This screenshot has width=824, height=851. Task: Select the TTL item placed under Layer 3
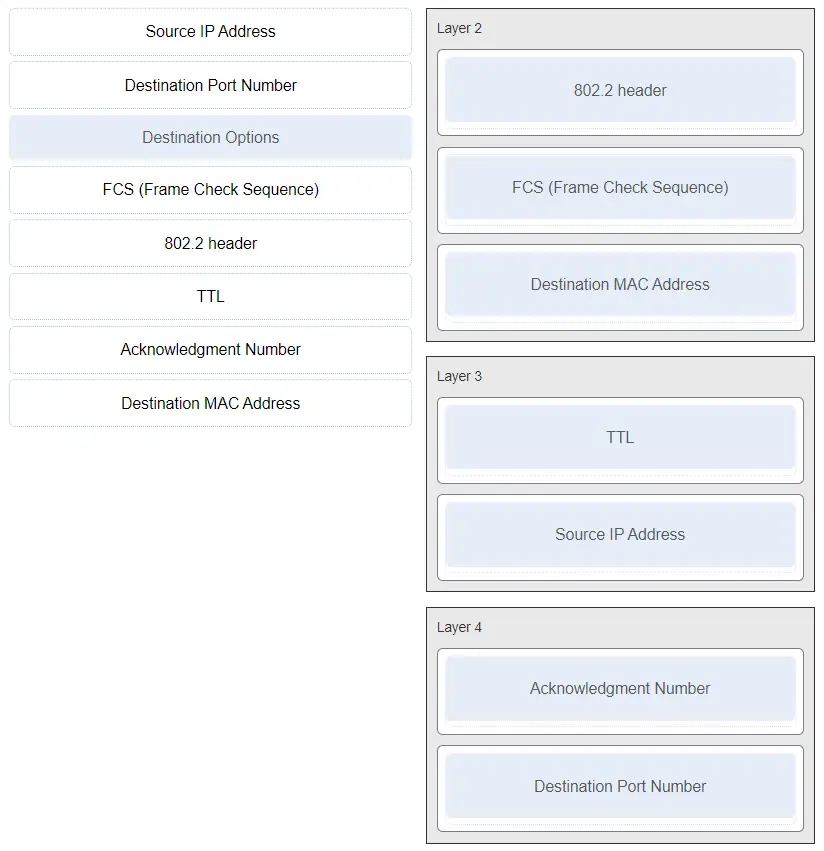(620, 438)
